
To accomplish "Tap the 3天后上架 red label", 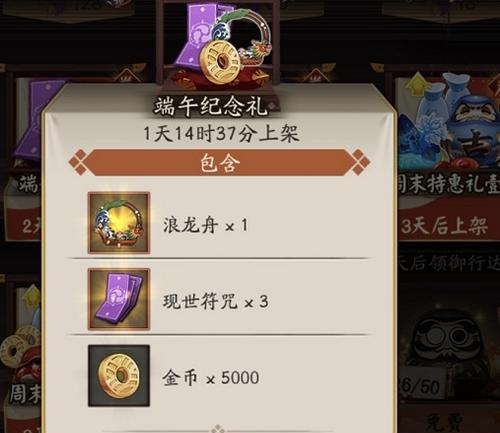I will tap(444, 227).
